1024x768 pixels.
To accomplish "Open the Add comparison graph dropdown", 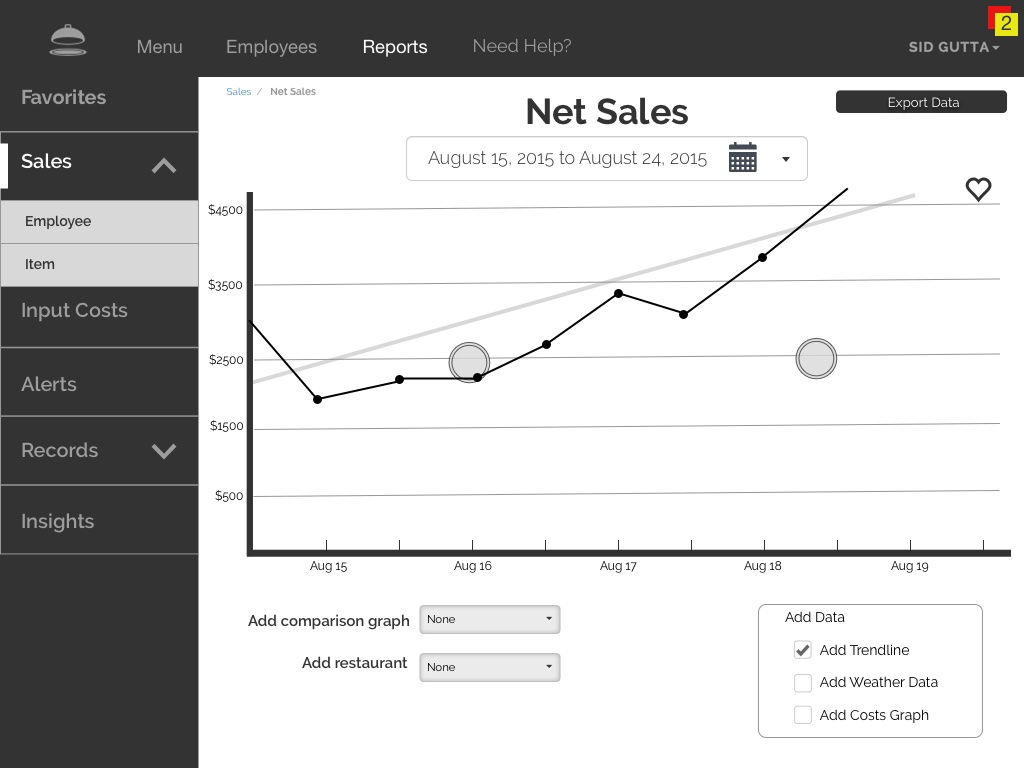I will [x=490, y=619].
